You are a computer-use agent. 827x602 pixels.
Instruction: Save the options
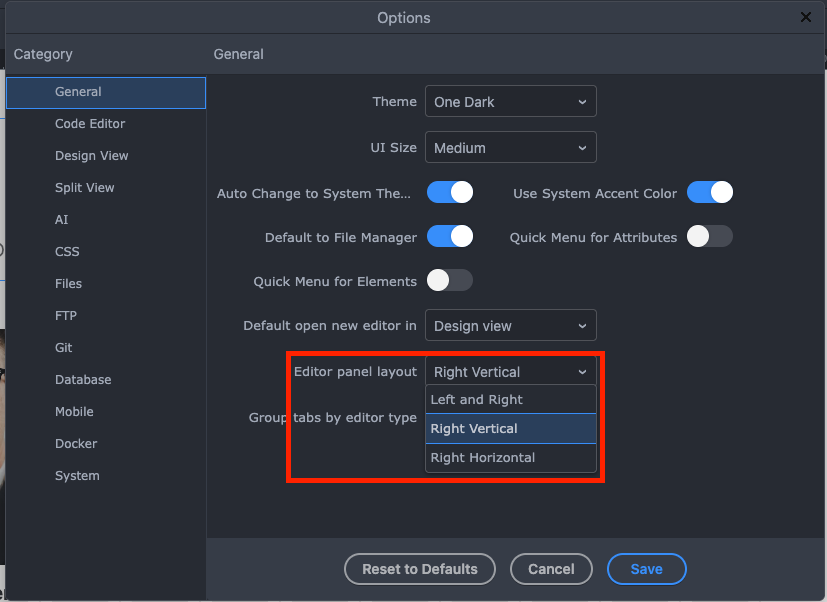[x=647, y=569]
